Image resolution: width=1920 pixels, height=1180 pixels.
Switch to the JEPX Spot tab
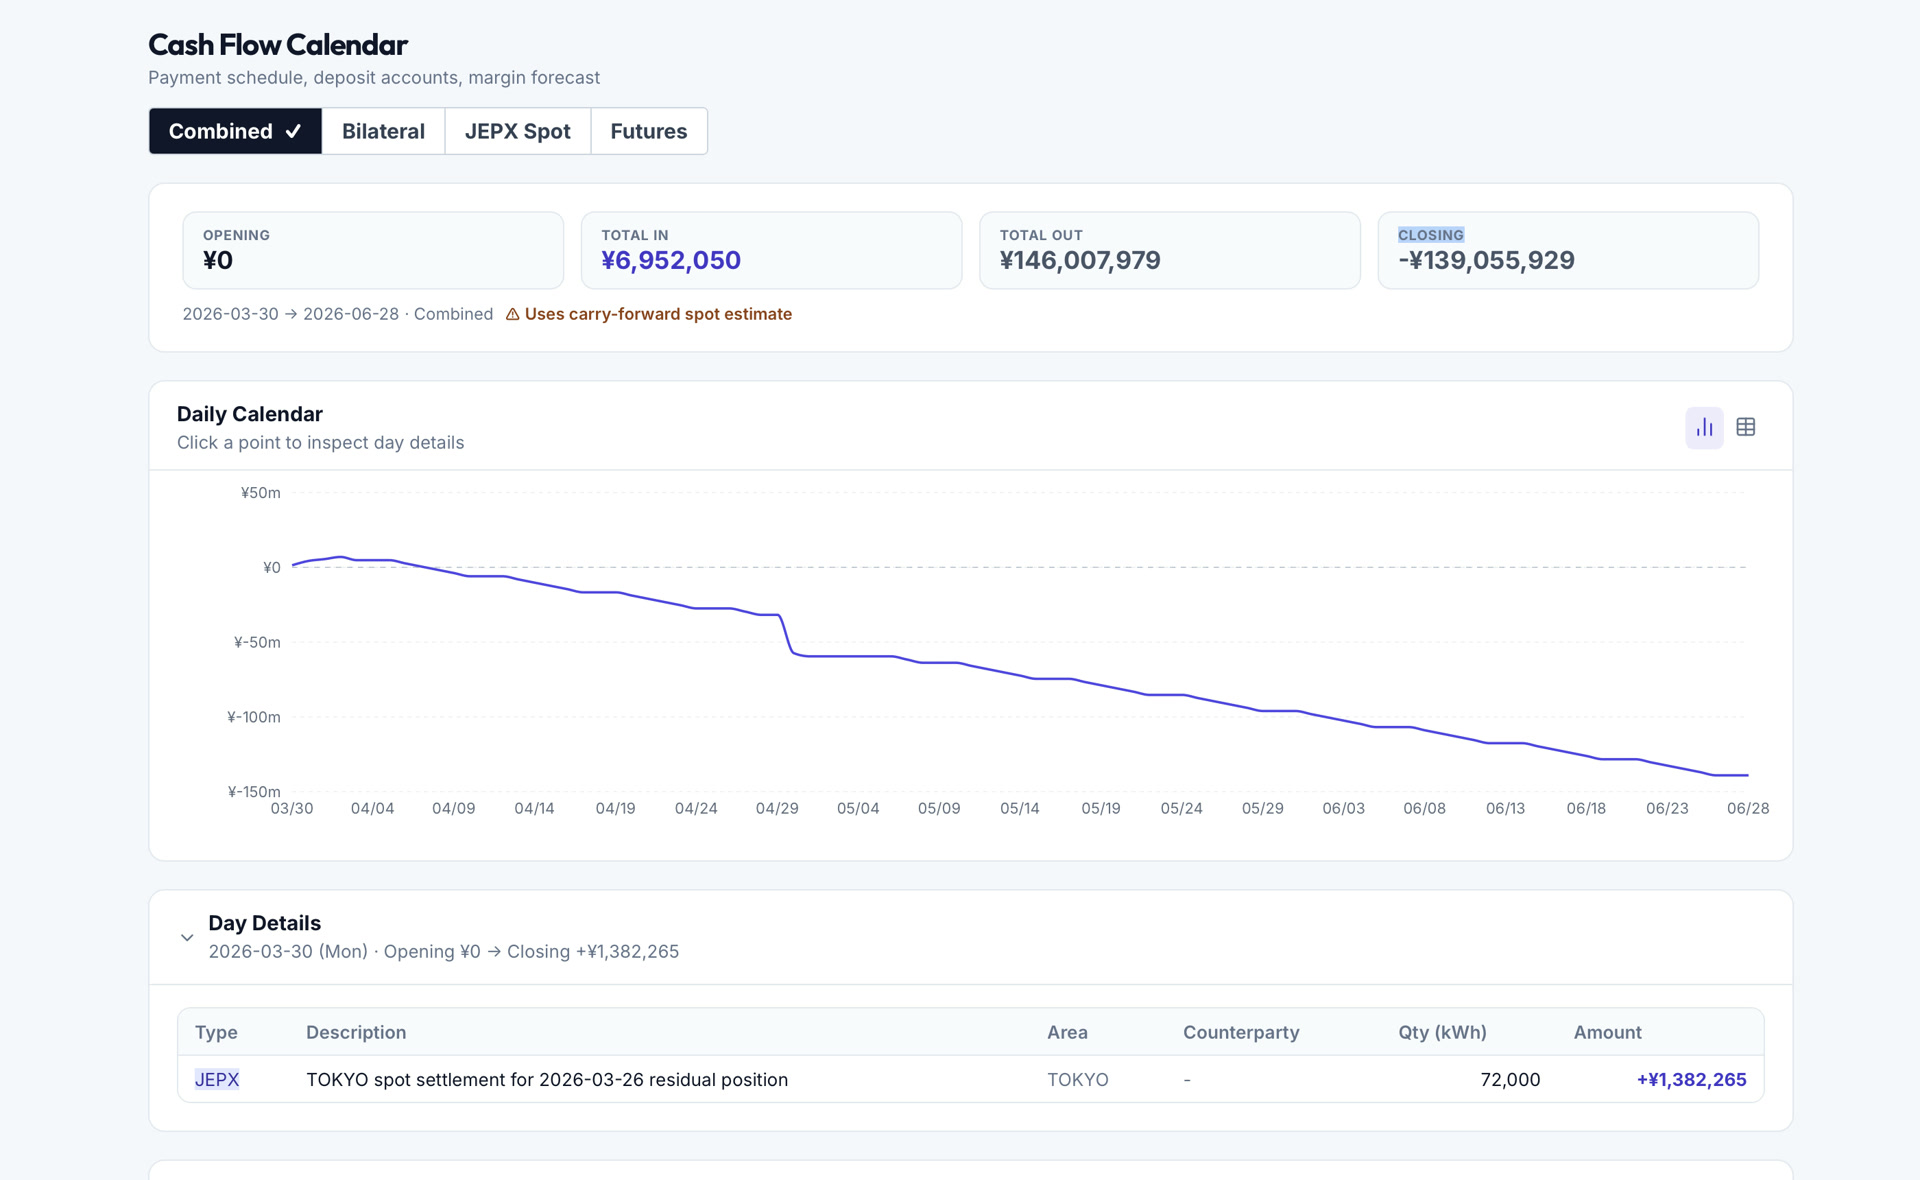pyautogui.click(x=517, y=131)
